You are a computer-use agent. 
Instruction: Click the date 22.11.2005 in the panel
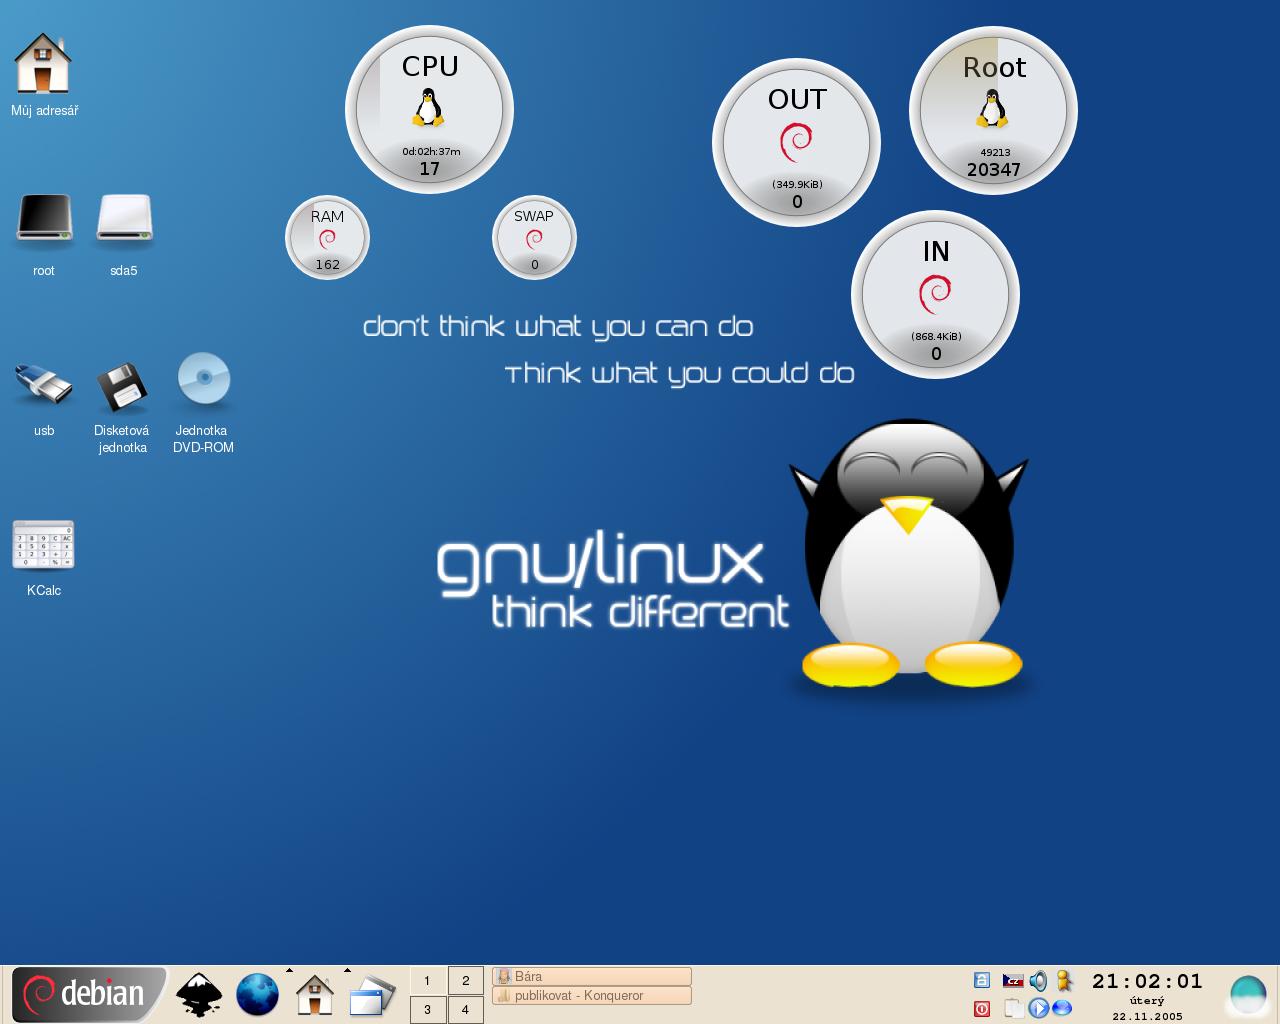pos(1147,1016)
